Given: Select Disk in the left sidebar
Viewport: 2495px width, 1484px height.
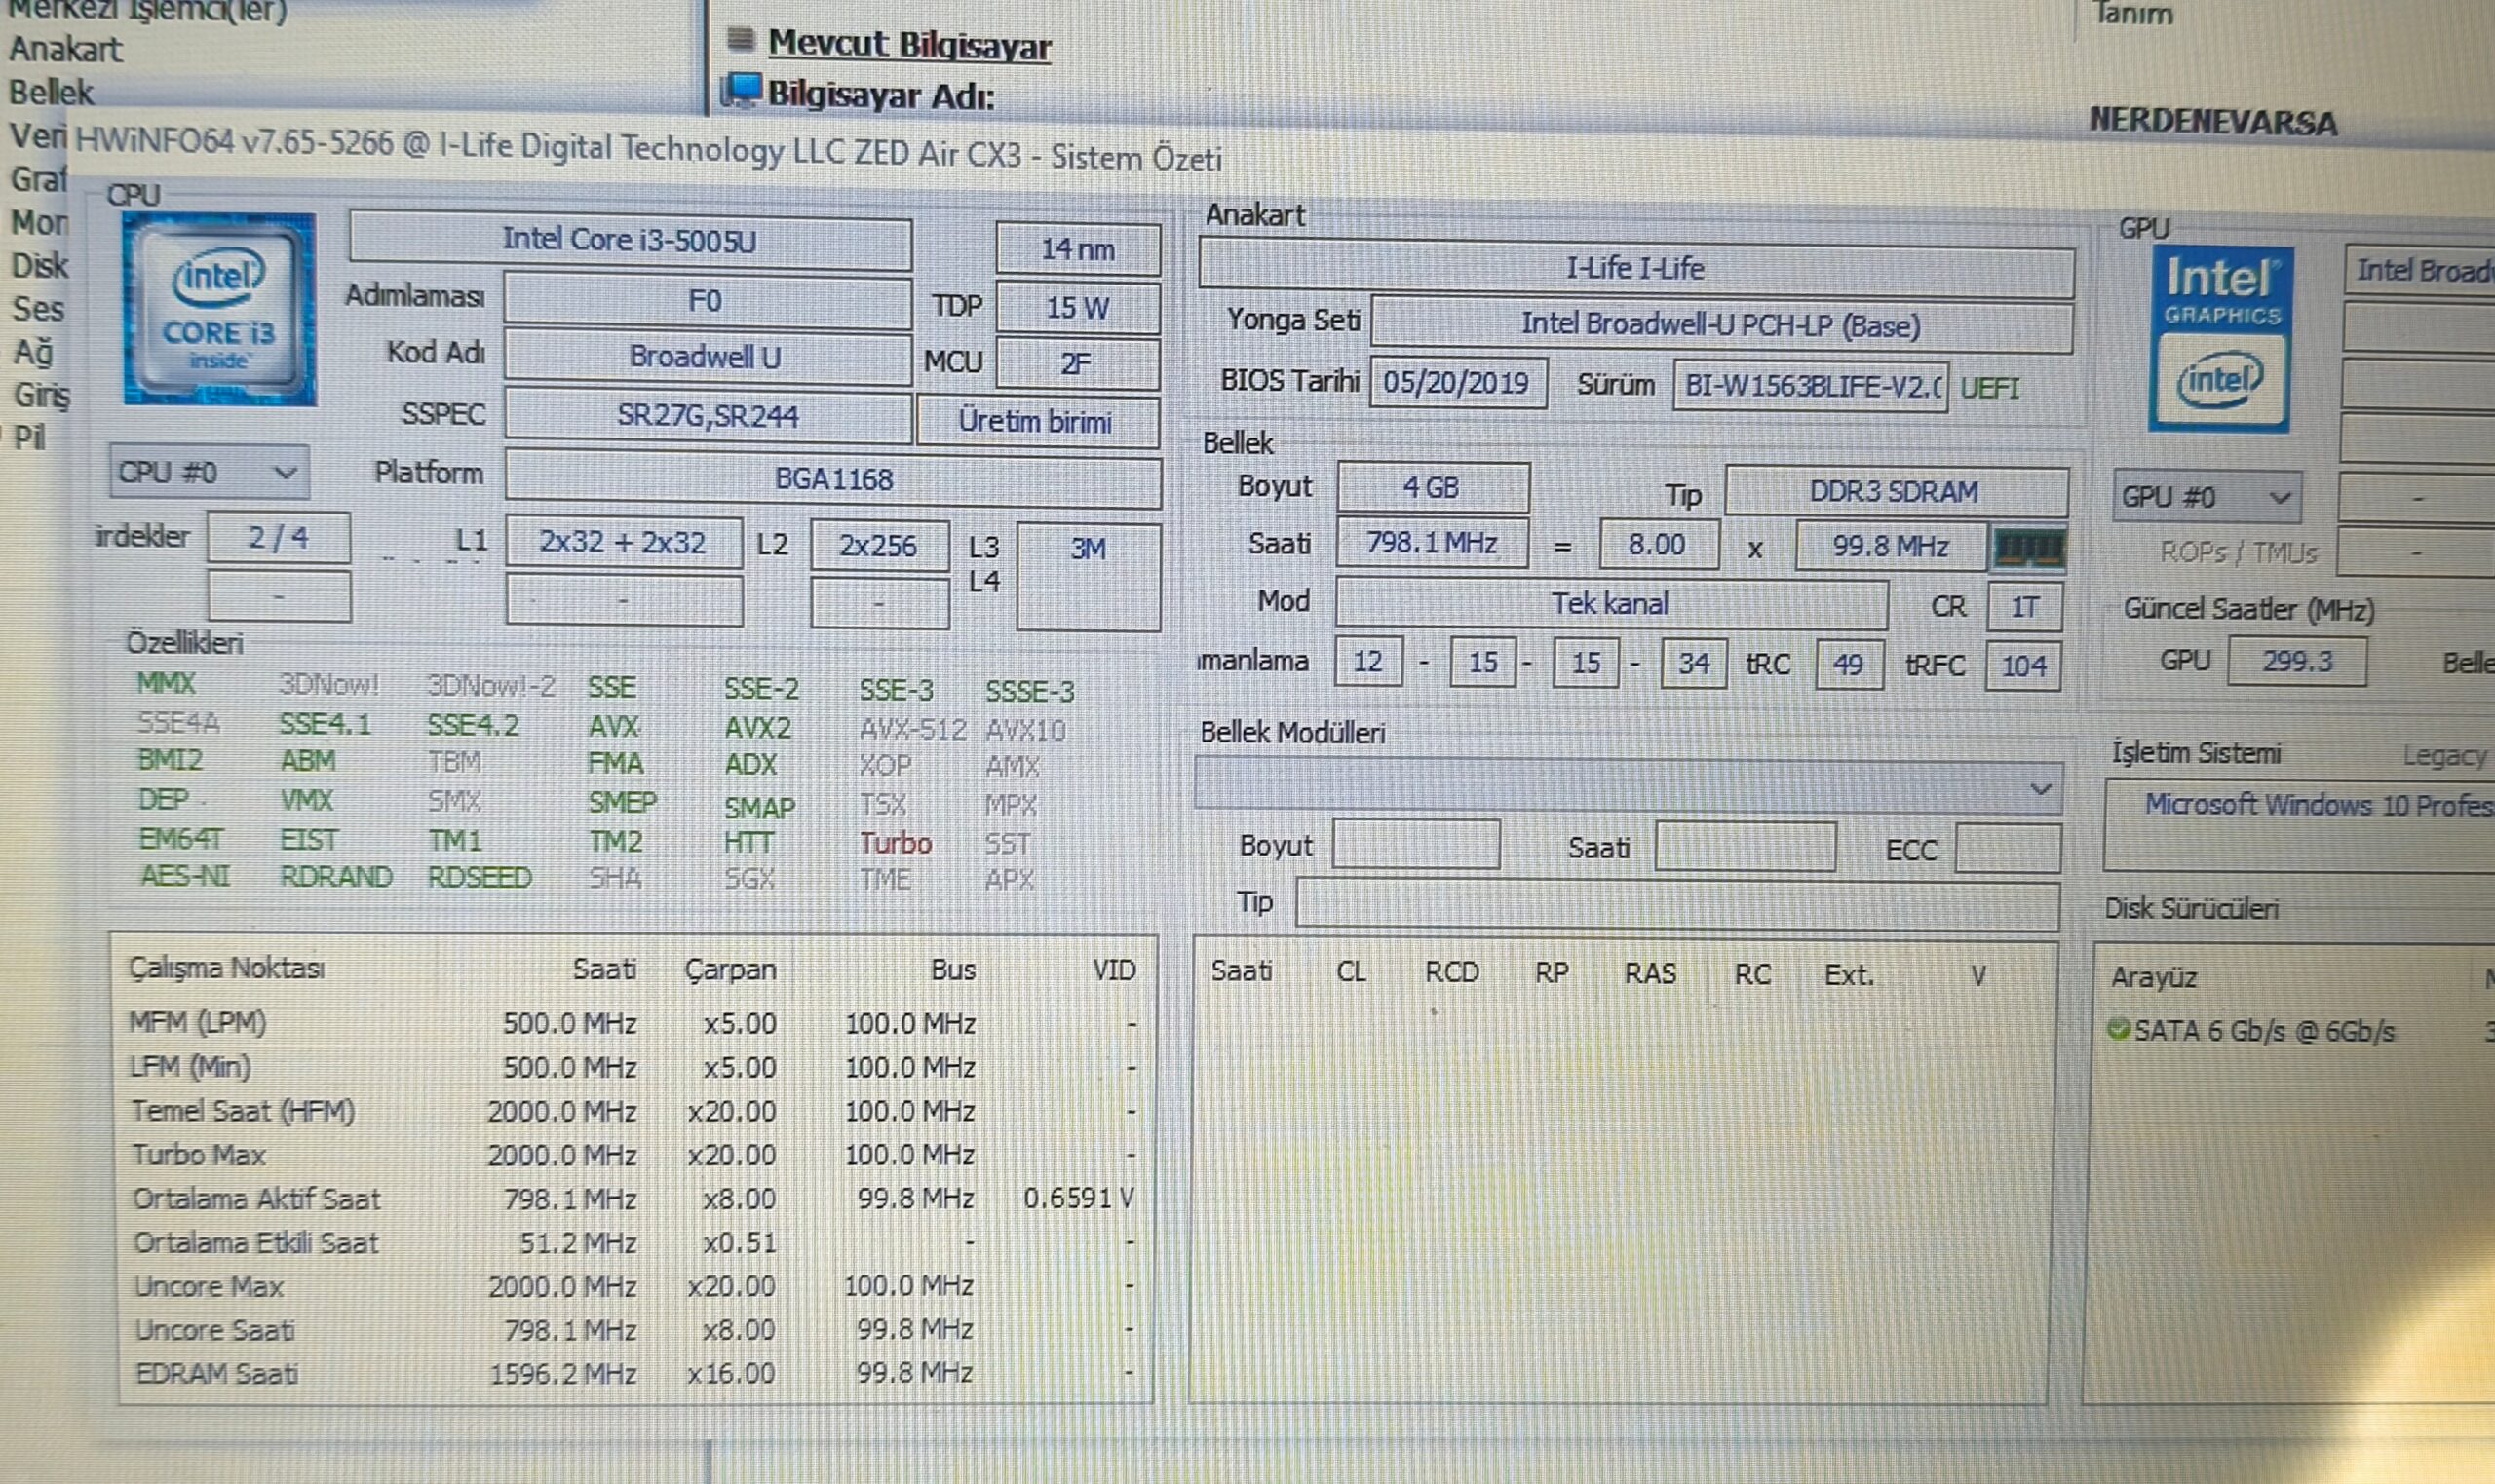Looking at the screenshot, I should pos(40,265).
